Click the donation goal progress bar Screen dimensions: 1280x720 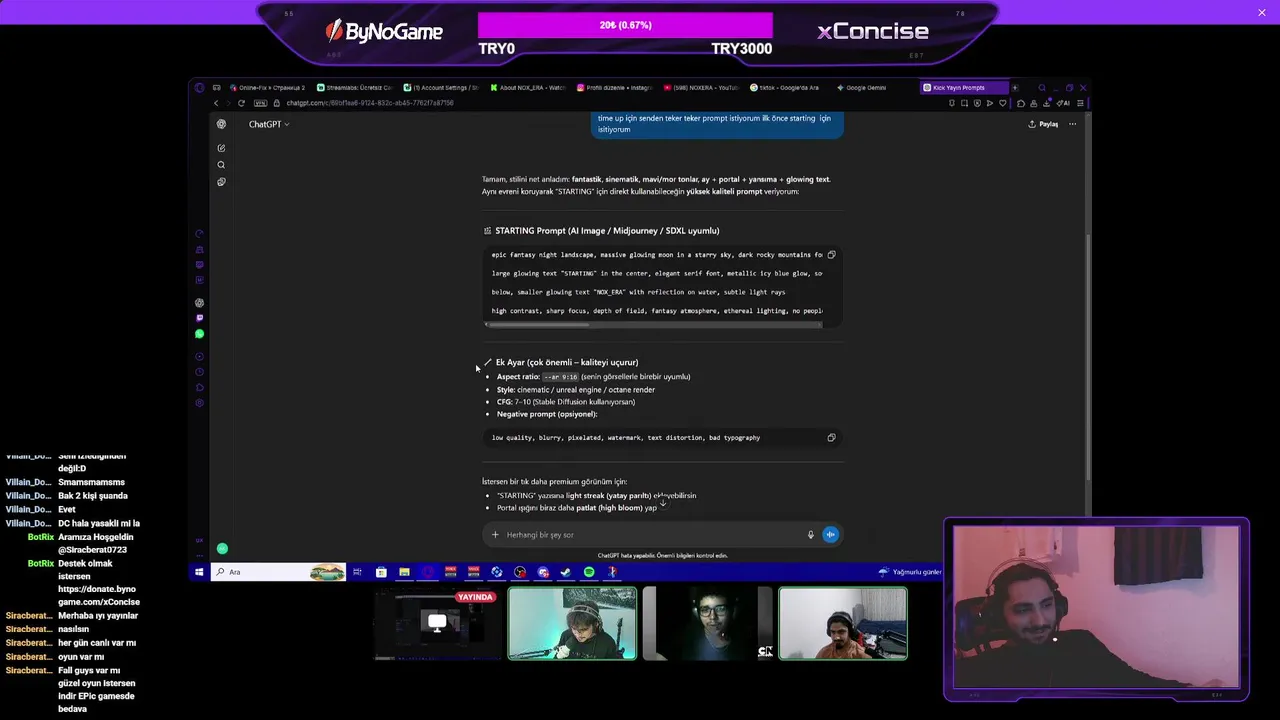[625, 25]
